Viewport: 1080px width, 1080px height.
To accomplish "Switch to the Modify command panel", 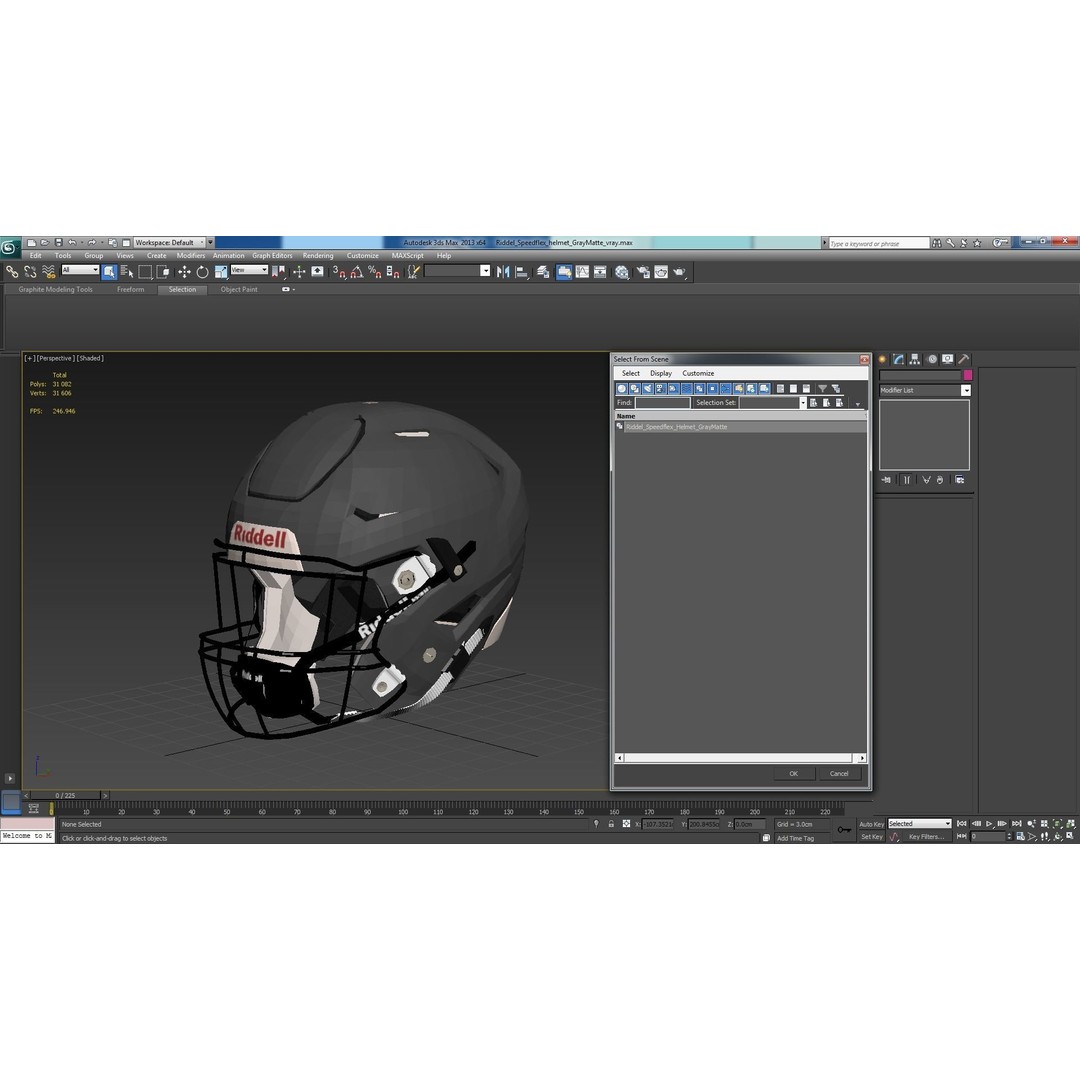I will coord(898,359).
